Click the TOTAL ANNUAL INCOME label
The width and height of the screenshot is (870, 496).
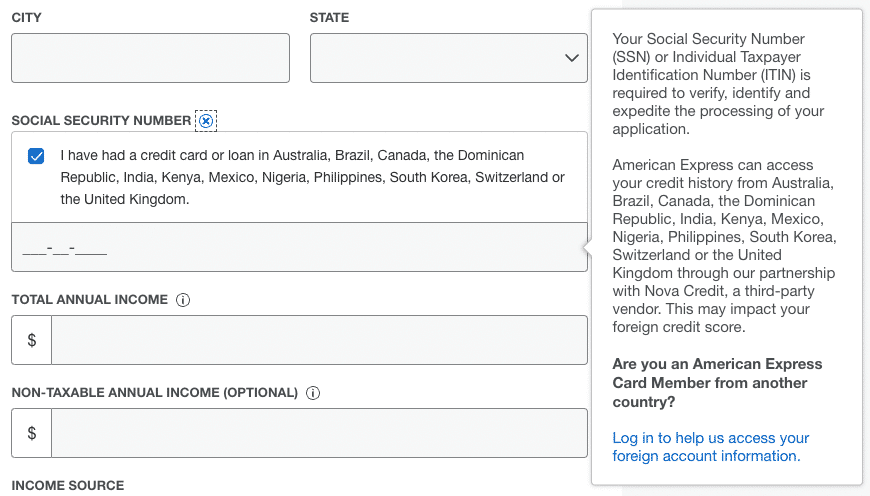coord(89,300)
